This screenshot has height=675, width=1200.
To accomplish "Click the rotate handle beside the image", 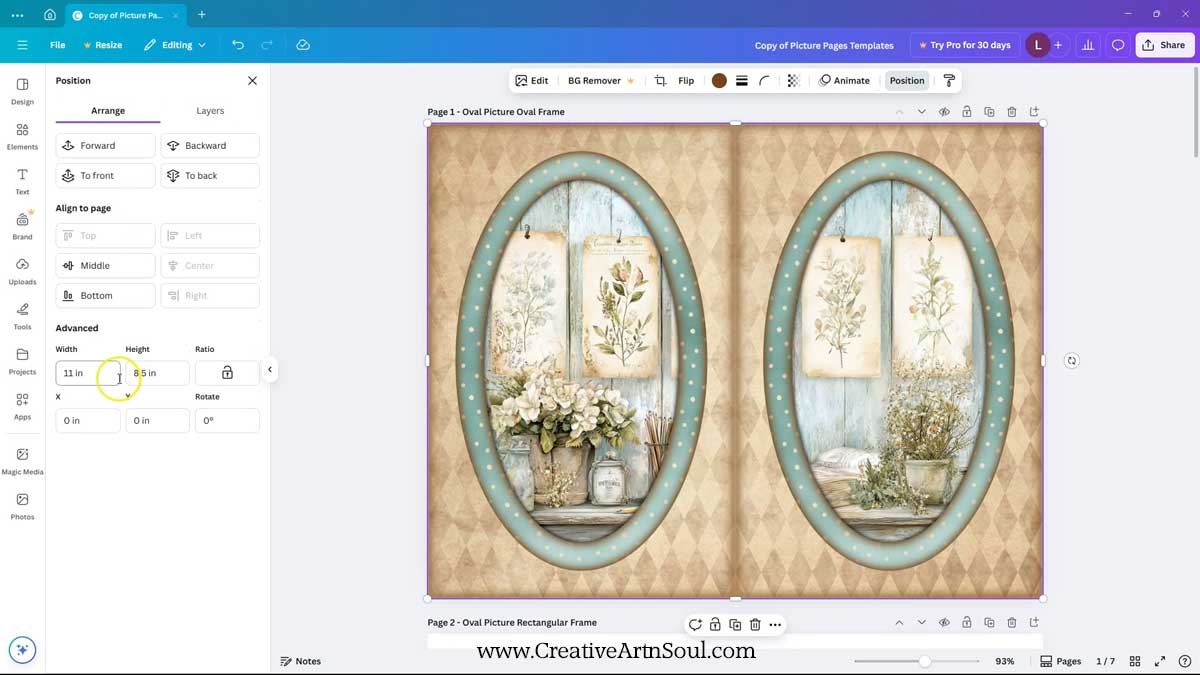I will pos(1071,361).
